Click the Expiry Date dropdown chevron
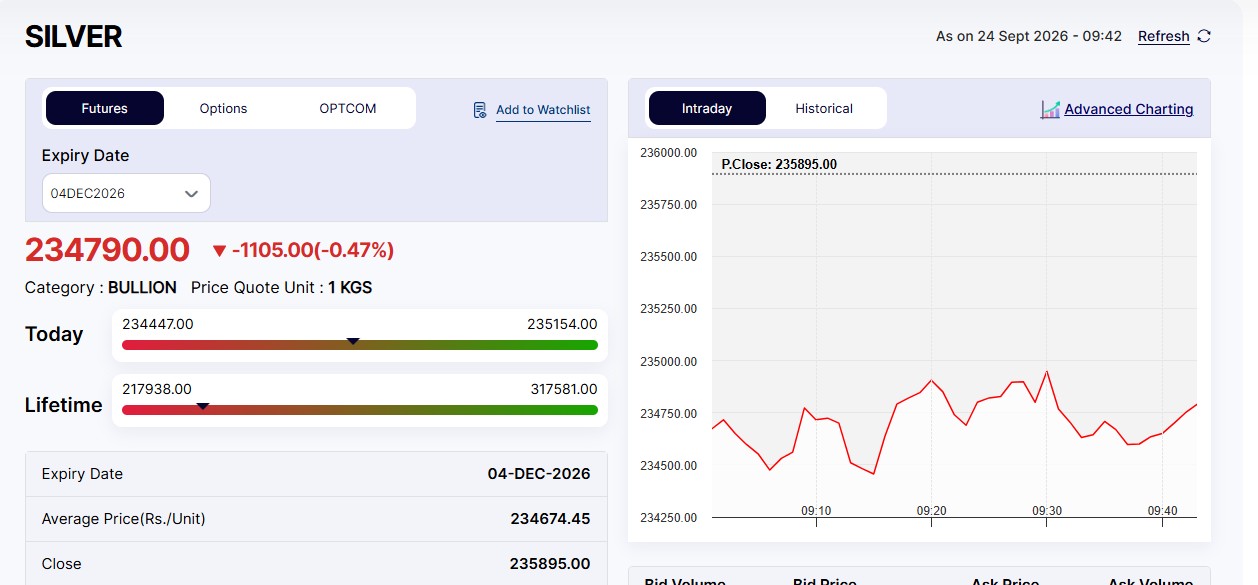 [192, 194]
